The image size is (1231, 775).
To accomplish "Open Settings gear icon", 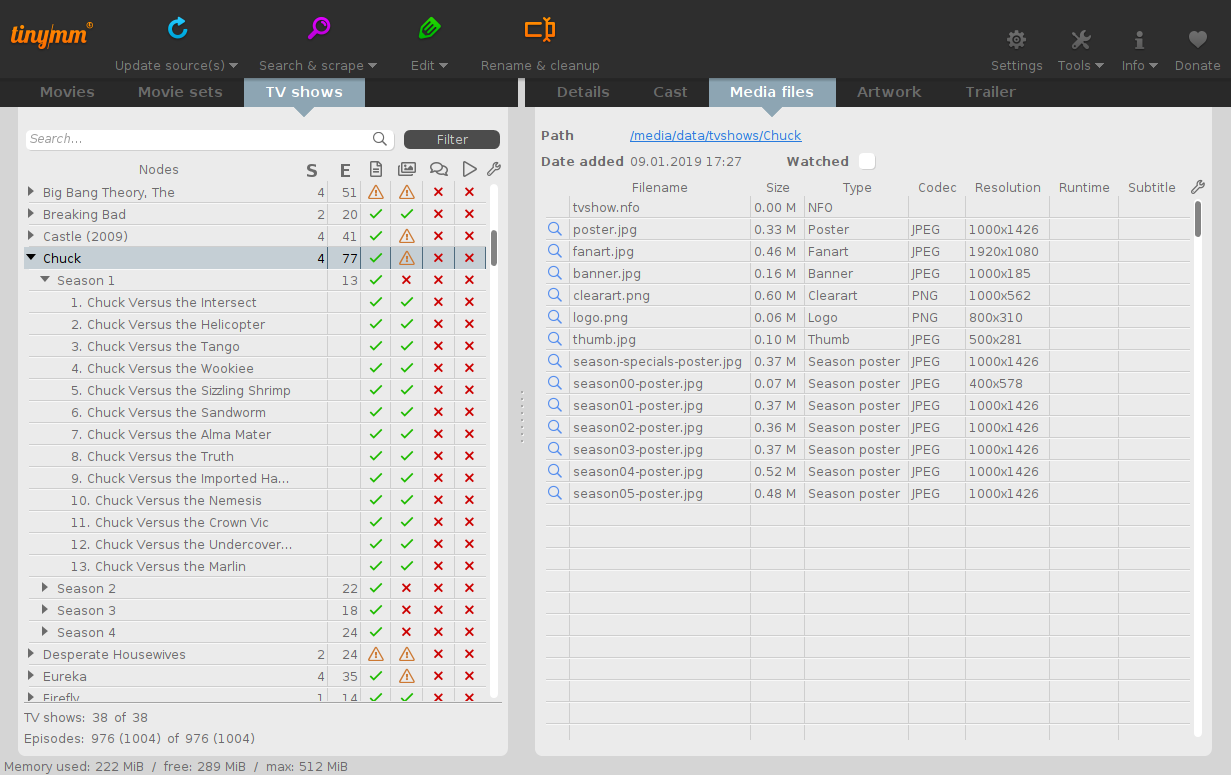I will (x=1016, y=39).
